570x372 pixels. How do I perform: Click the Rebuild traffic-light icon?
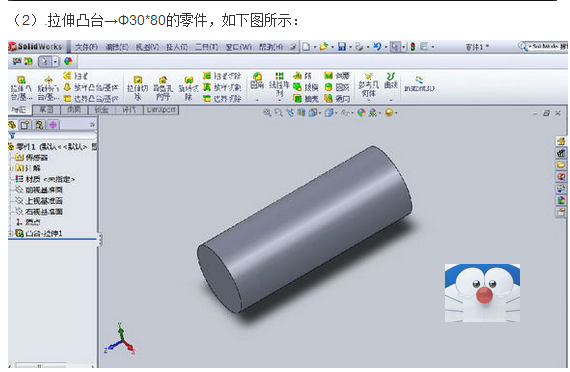(413, 47)
